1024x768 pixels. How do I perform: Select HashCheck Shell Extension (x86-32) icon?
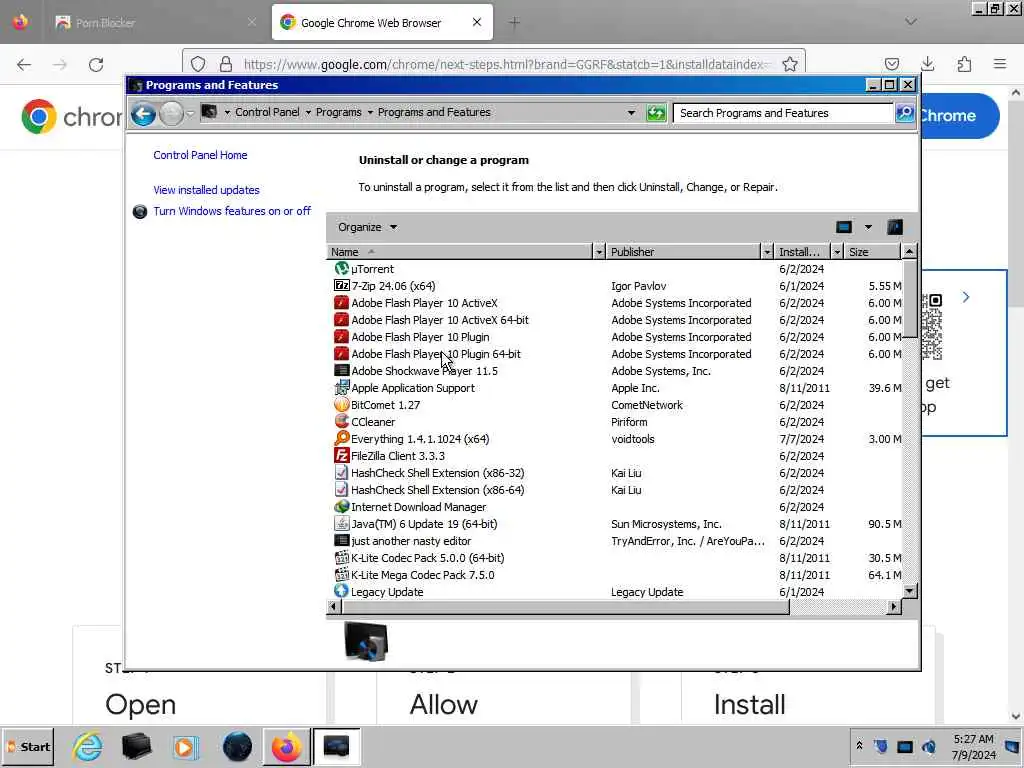click(341, 472)
